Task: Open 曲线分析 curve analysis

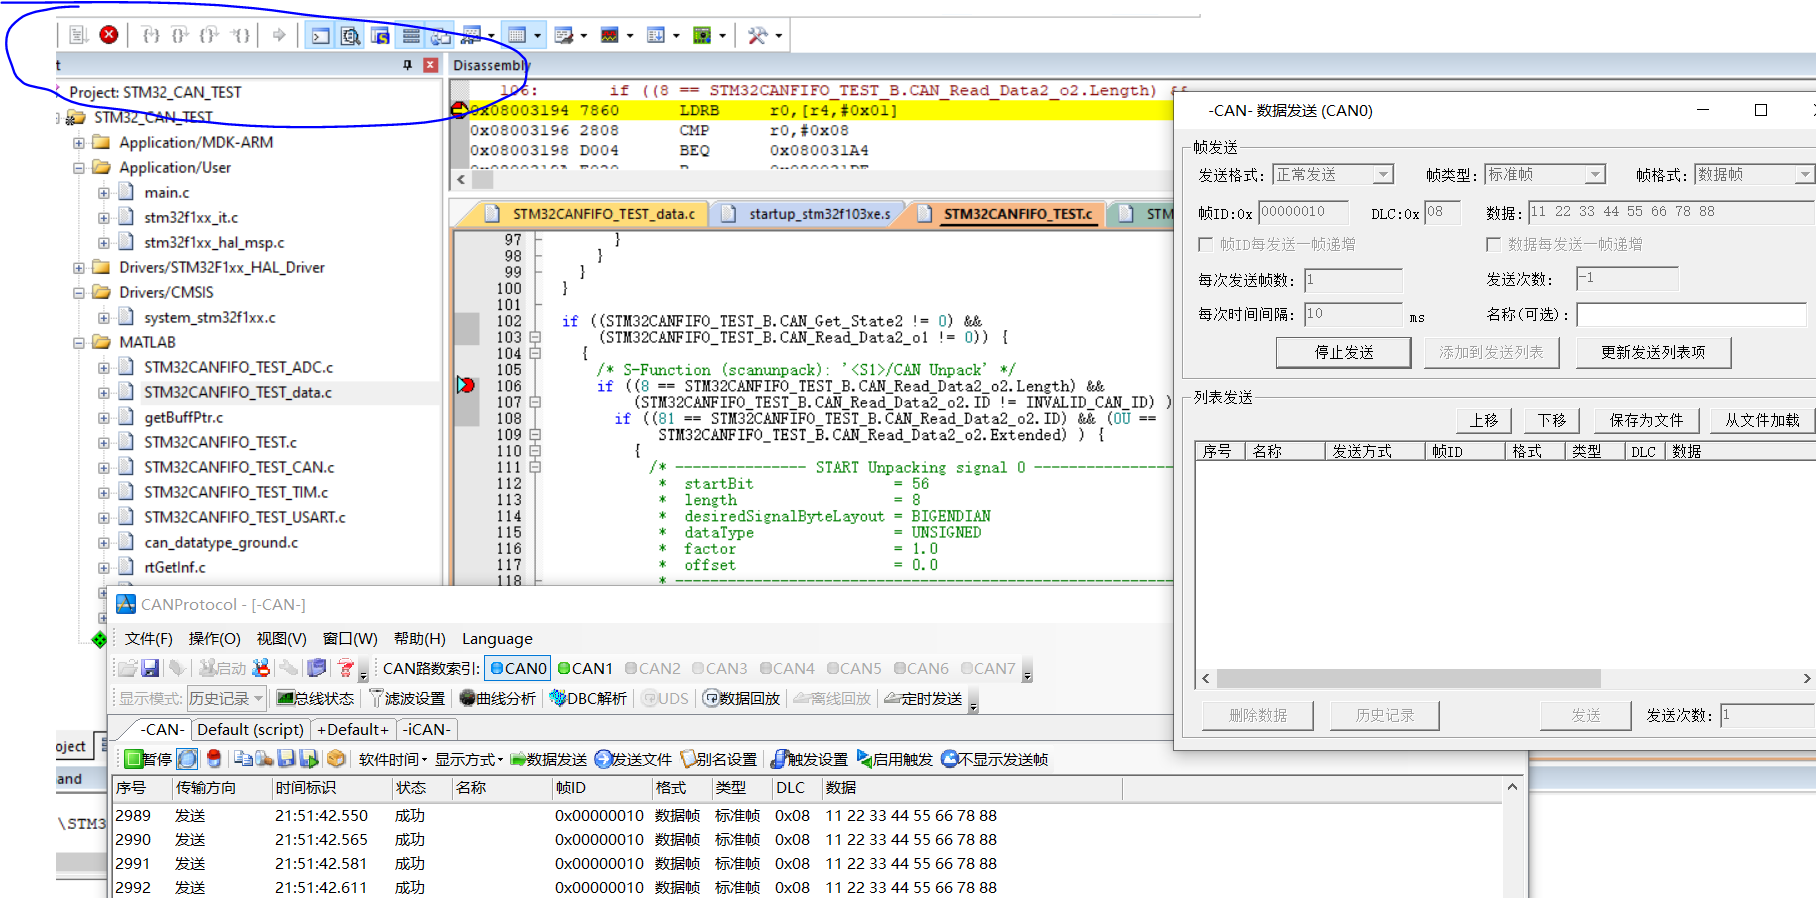Action: pos(497,698)
